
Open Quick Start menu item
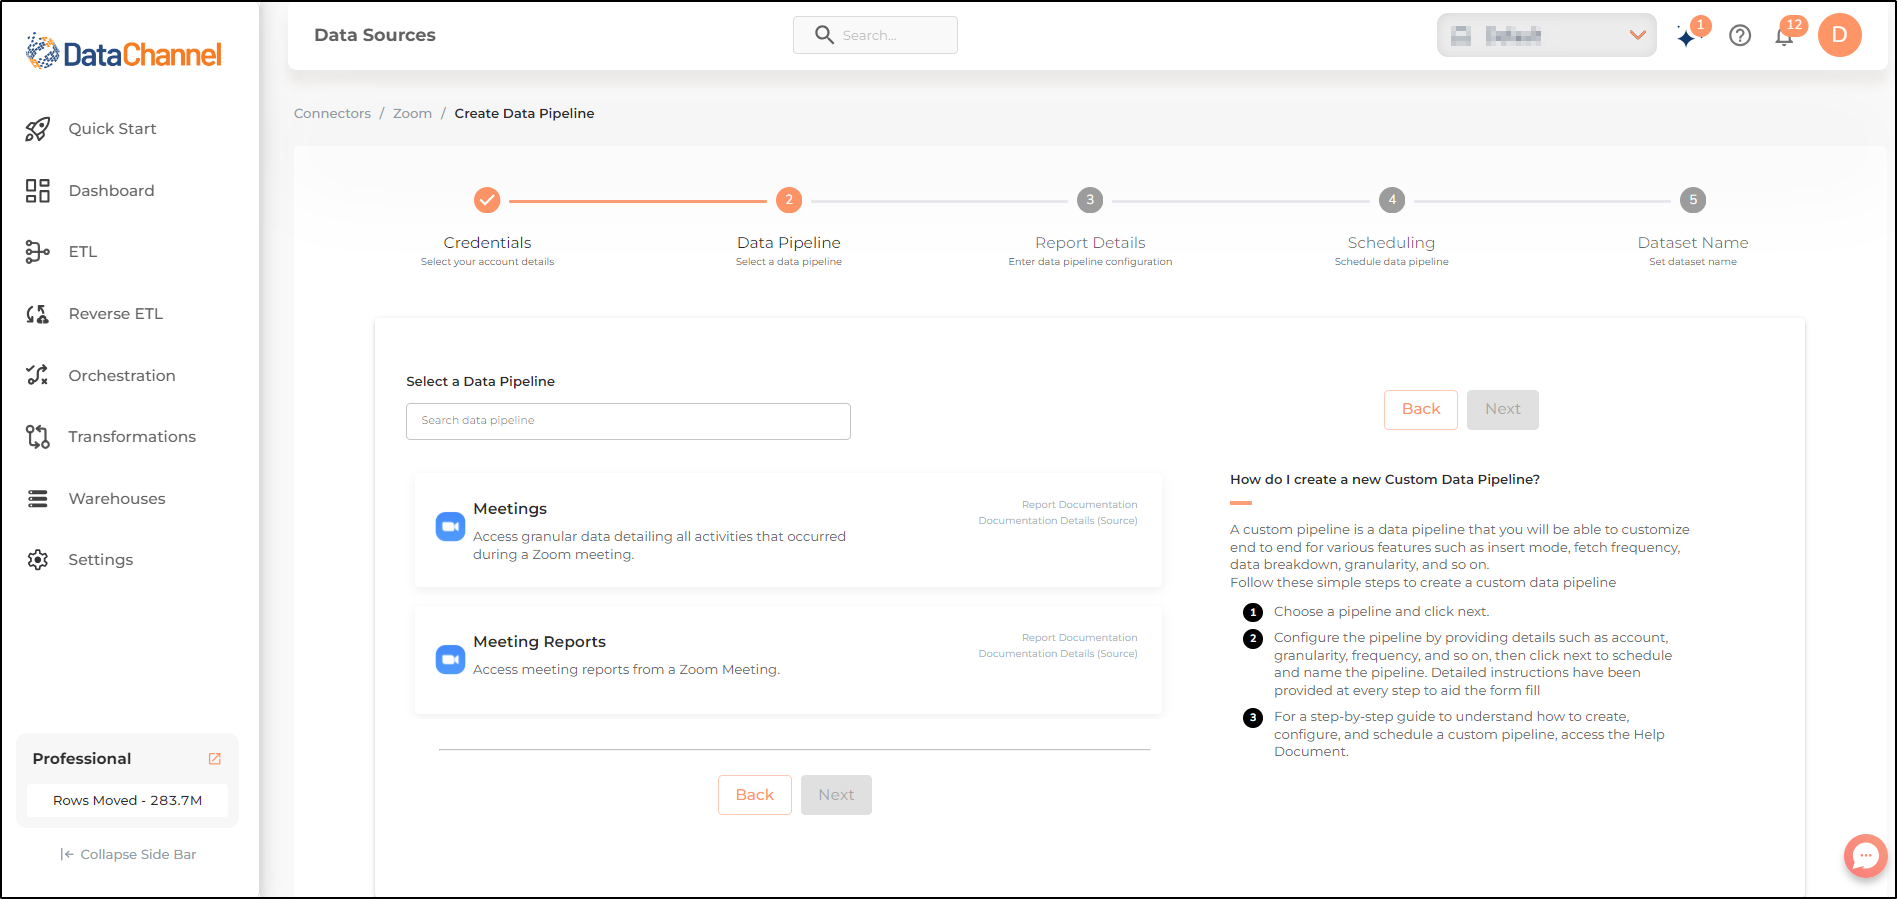[112, 129]
